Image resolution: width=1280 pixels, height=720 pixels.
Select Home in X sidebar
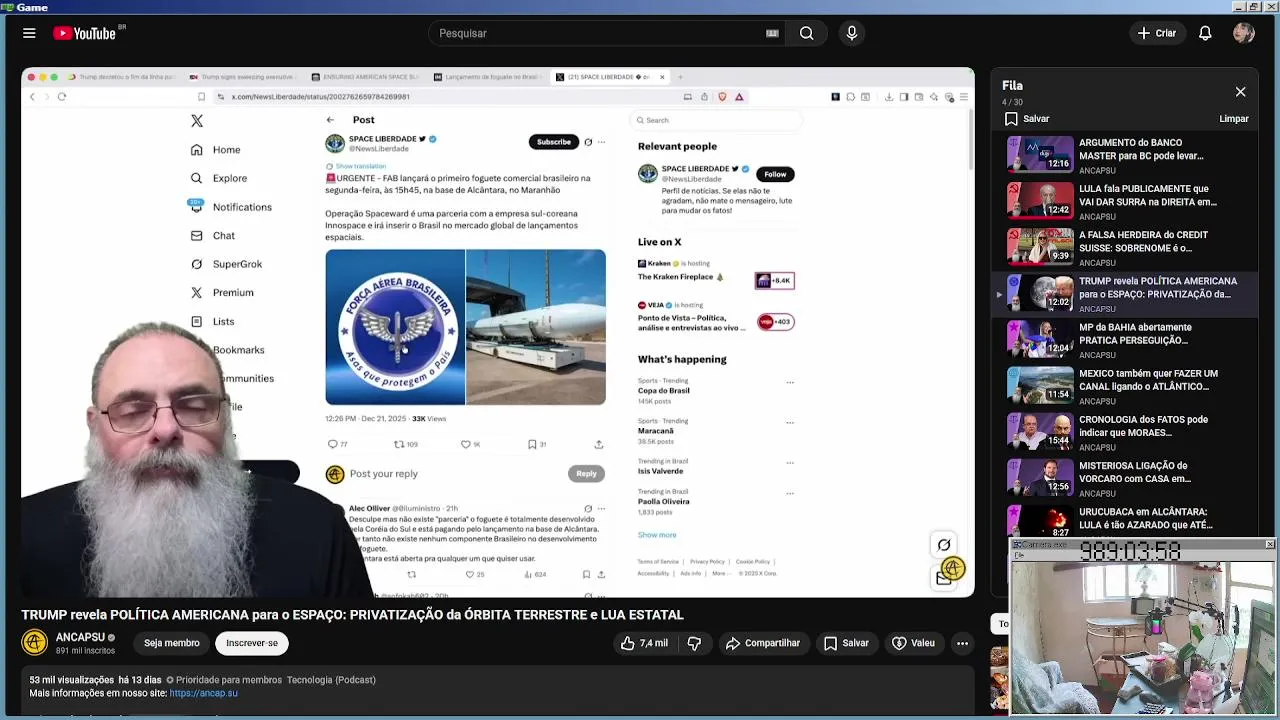[x=216, y=150]
